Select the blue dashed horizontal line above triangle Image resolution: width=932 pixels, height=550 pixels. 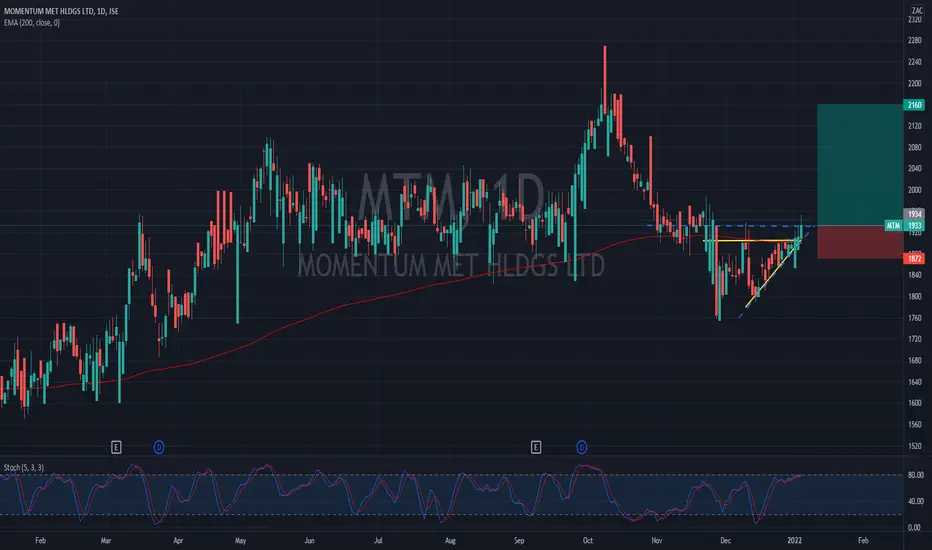pos(731,226)
